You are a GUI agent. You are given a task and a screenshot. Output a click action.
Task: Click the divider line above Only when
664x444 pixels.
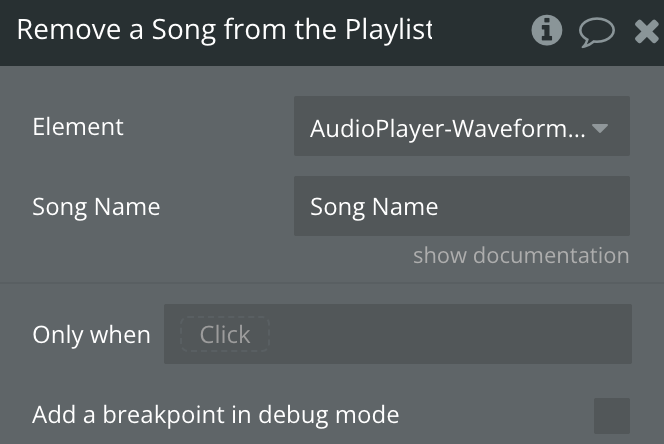[x=332, y=283]
